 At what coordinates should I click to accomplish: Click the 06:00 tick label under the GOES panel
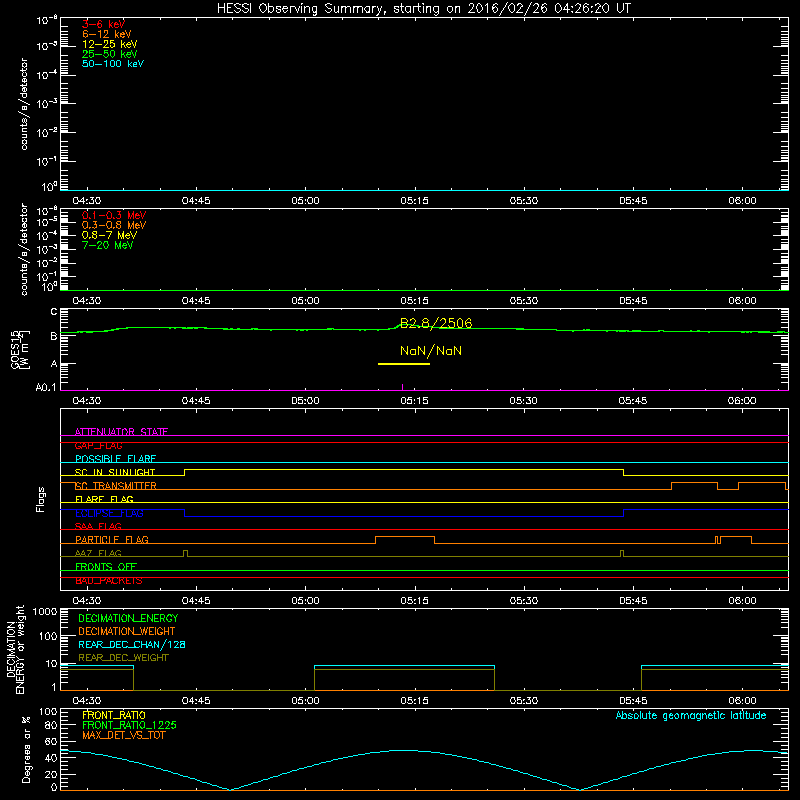pyautogui.click(x=742, y=401)
